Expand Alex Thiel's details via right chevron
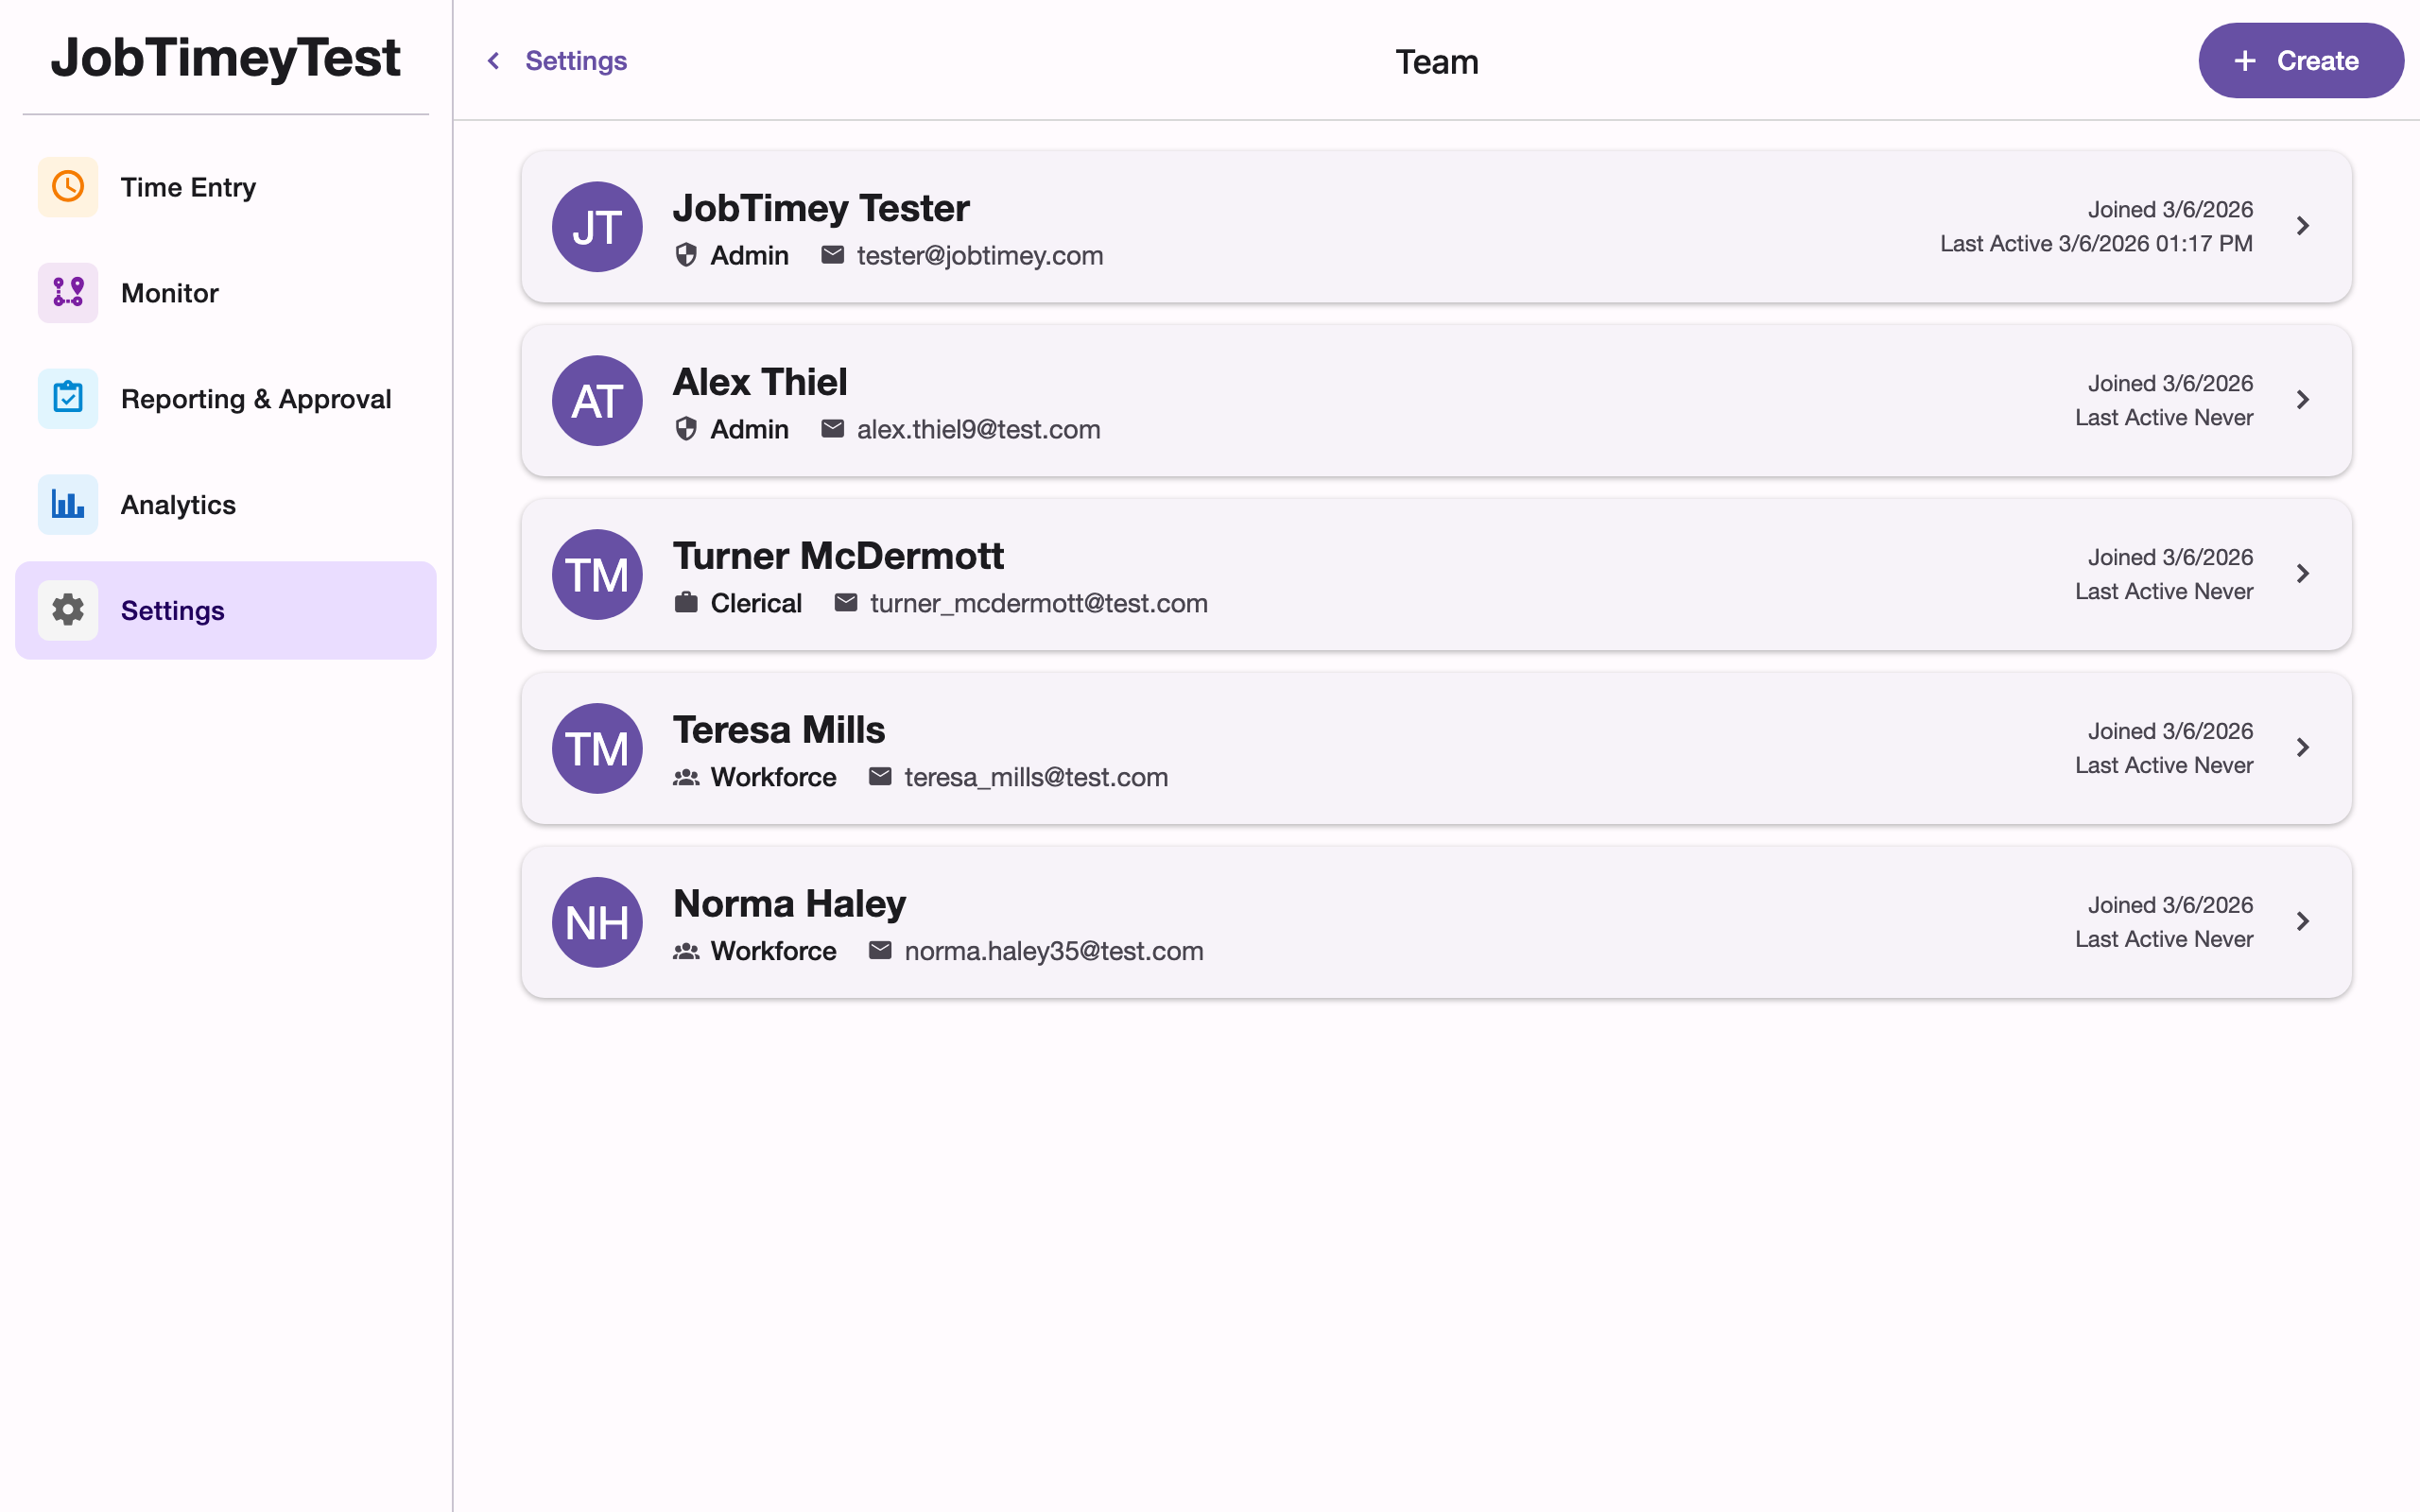Screen dimensions: 2420x1512 2304,400
